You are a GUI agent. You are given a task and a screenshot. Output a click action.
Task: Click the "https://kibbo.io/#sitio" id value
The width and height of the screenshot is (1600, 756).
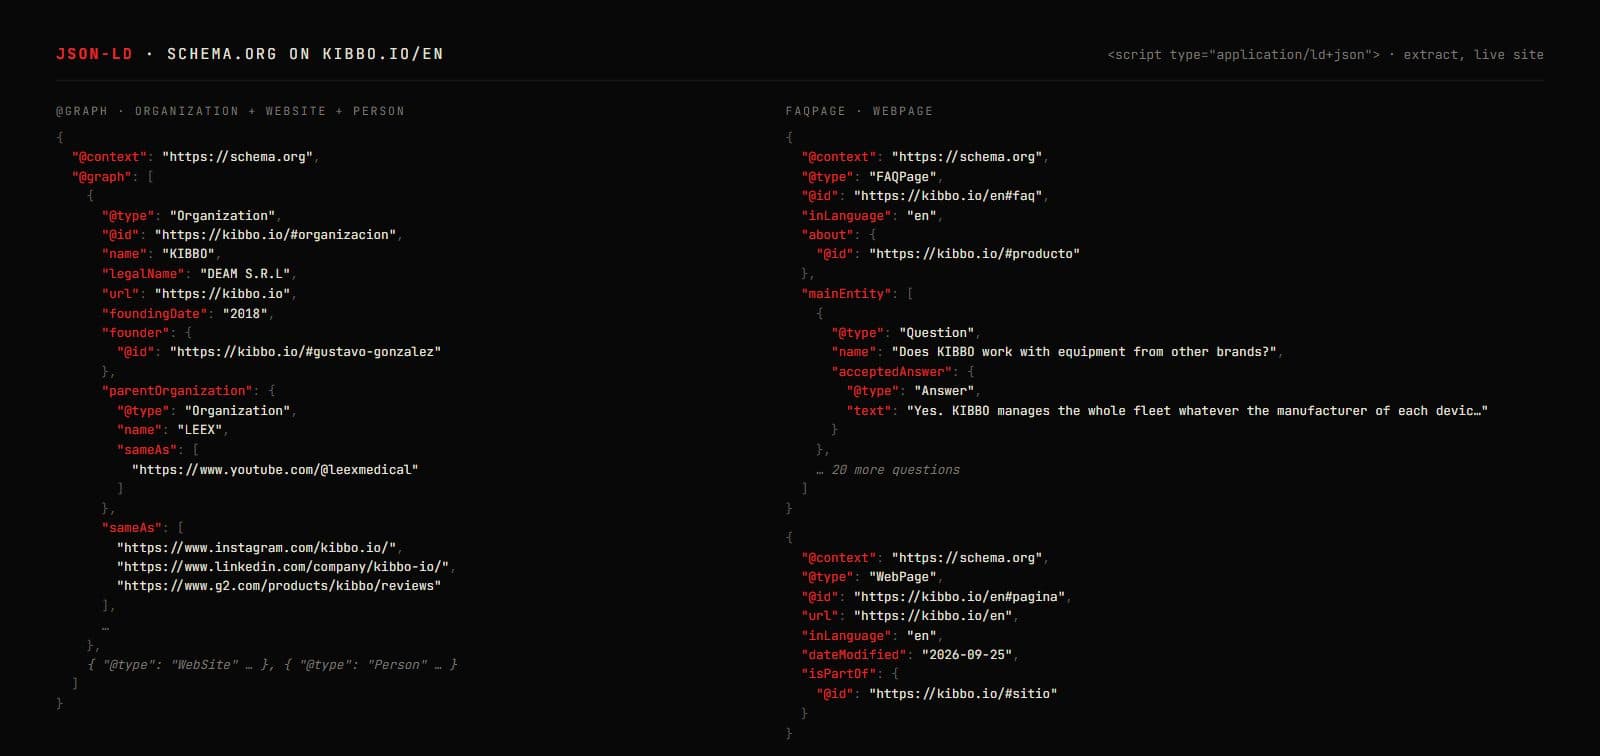point(963,694)
